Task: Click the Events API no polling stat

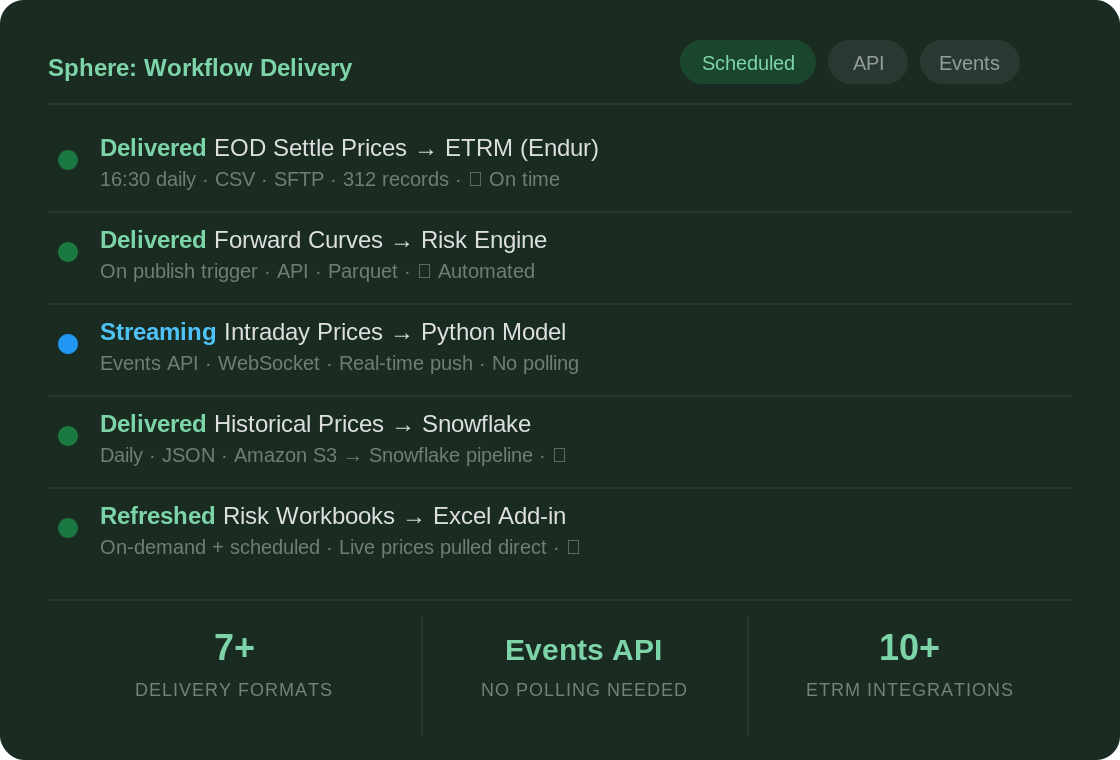Action: click(x=584, y=665)
